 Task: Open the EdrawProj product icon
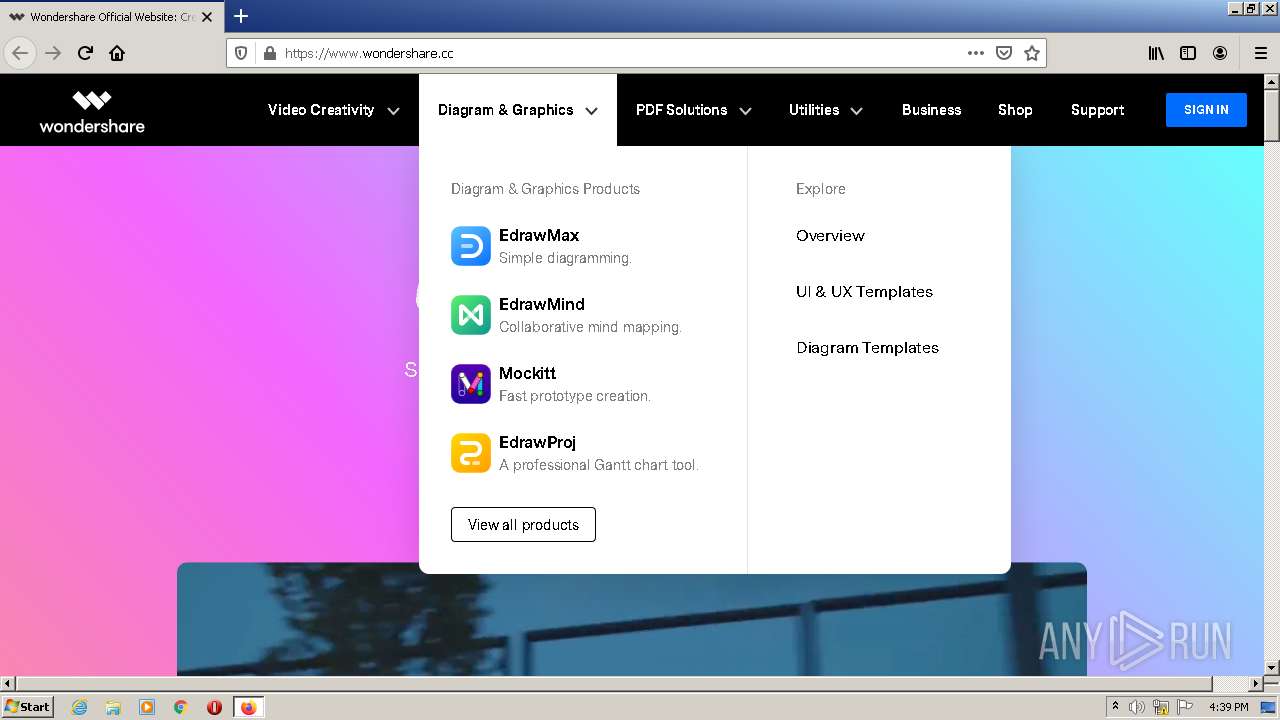(x=470, y=453)
